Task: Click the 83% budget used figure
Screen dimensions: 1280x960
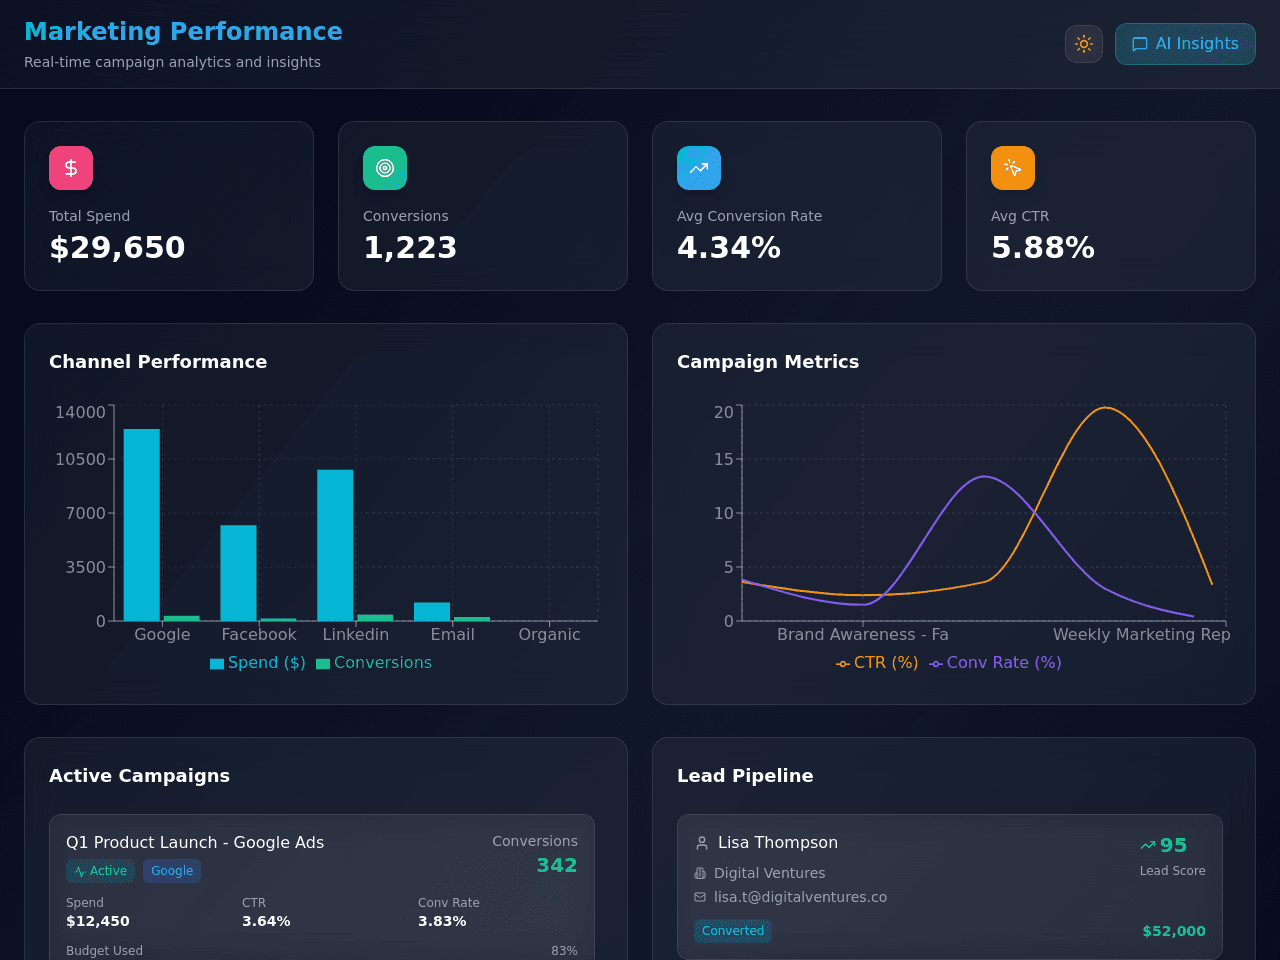Action: [564, 951]
